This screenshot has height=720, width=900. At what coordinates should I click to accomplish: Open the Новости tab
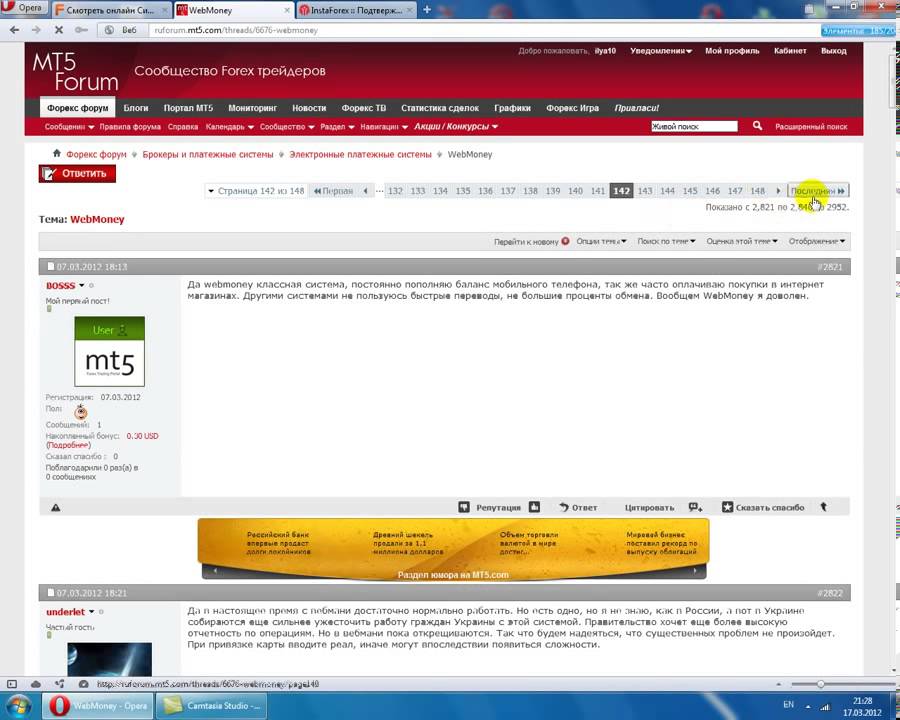click(309, 107)
